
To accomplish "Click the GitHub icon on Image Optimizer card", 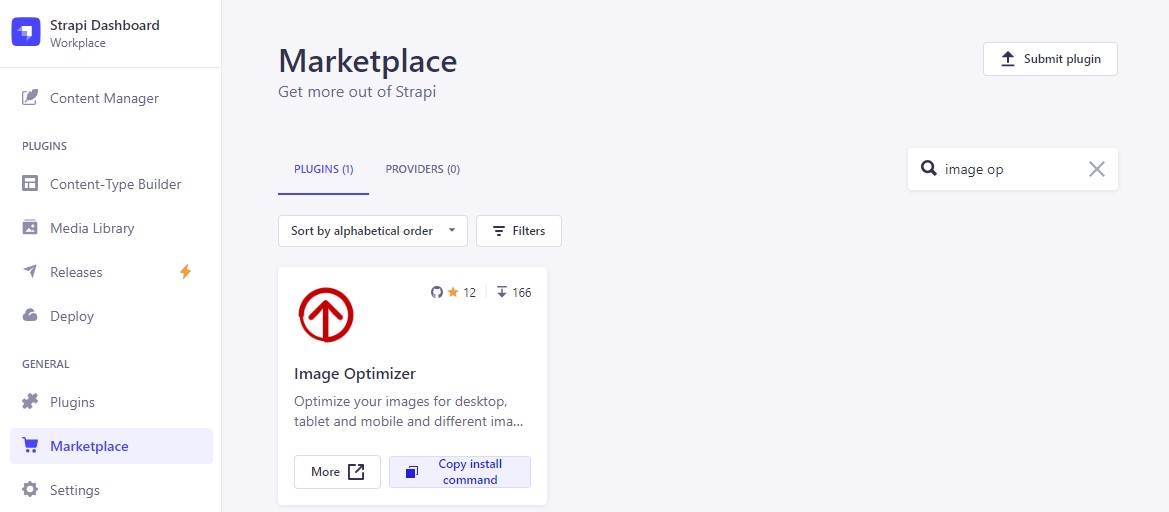I will [437, 292].
